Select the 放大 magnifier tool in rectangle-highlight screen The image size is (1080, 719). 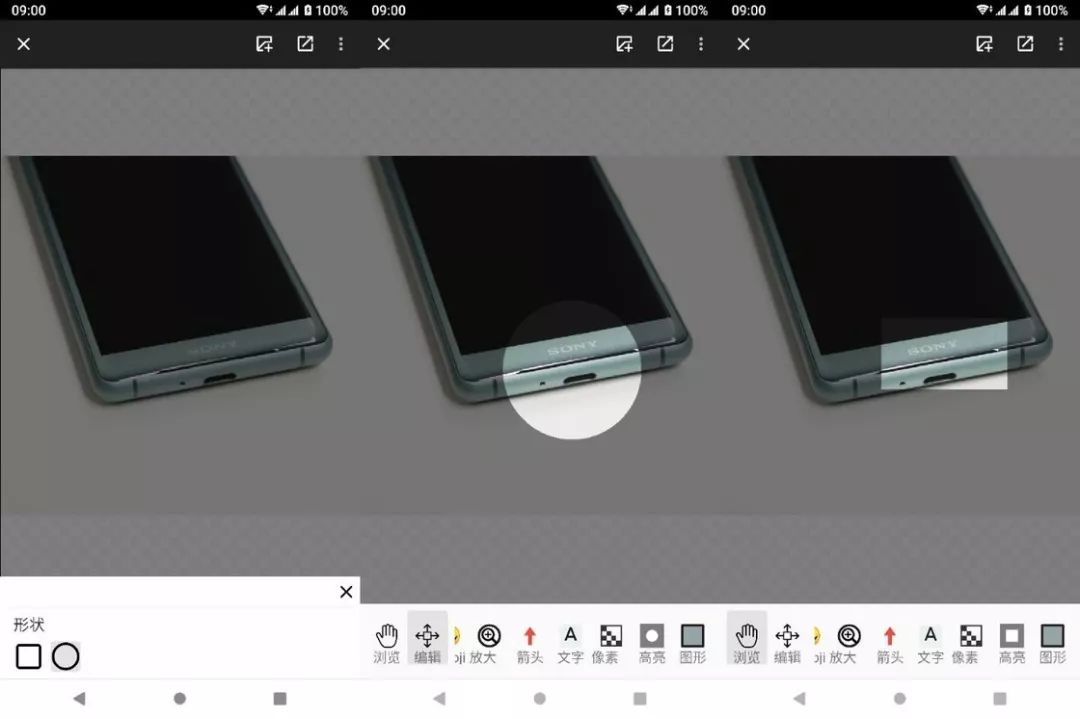pos(849,643)
